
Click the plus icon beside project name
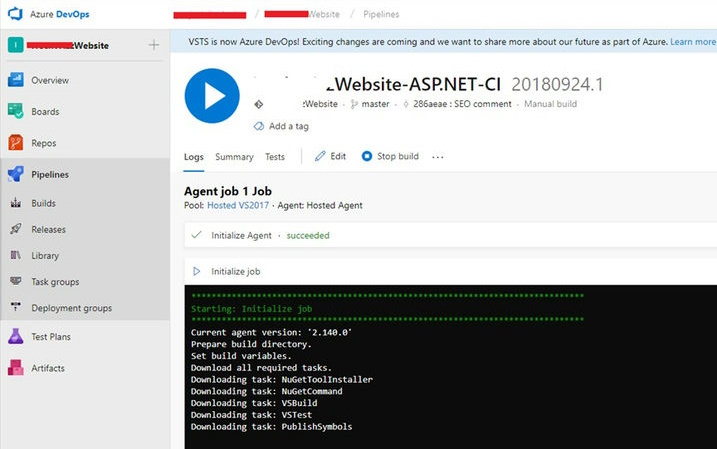(154, 45)
